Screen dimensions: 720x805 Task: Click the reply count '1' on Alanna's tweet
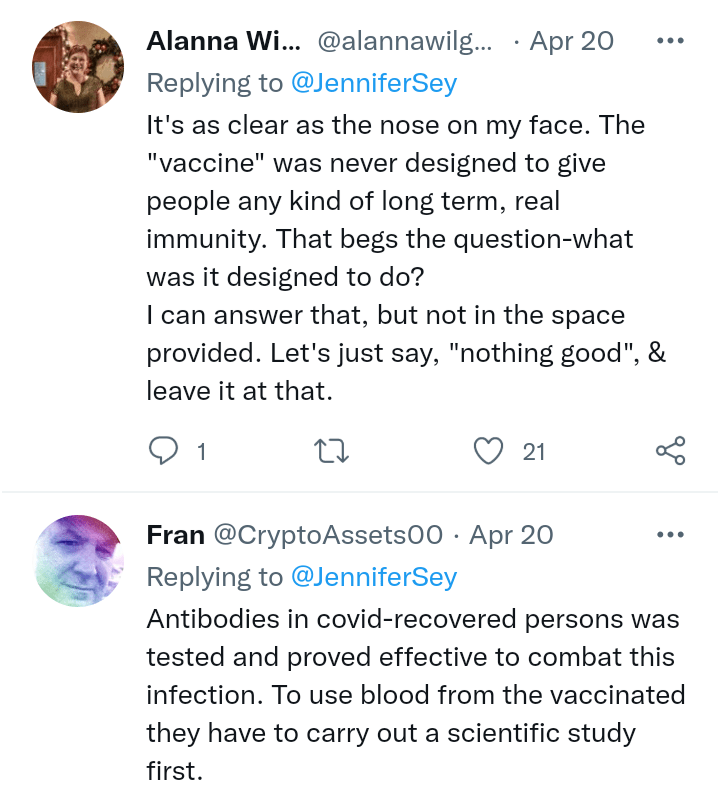[201, 452]
